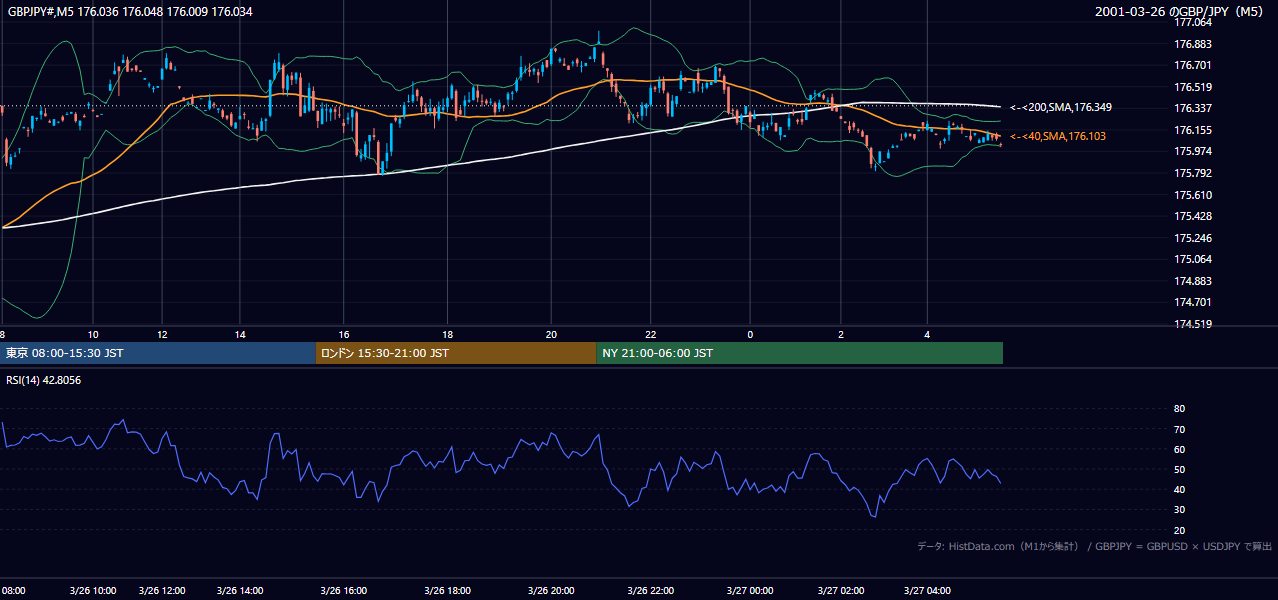Click the NY 21:00-06:00 JST session bar

coord(800,353)
